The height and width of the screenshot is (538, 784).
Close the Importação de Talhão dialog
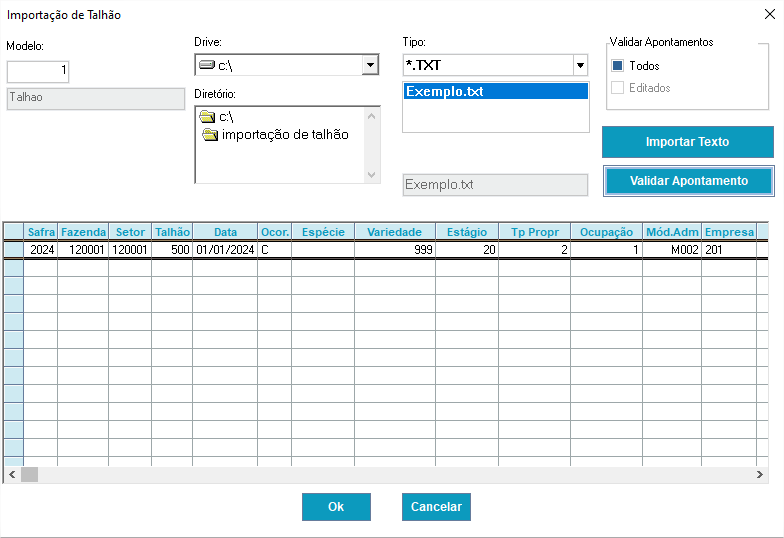click(770, 14)
